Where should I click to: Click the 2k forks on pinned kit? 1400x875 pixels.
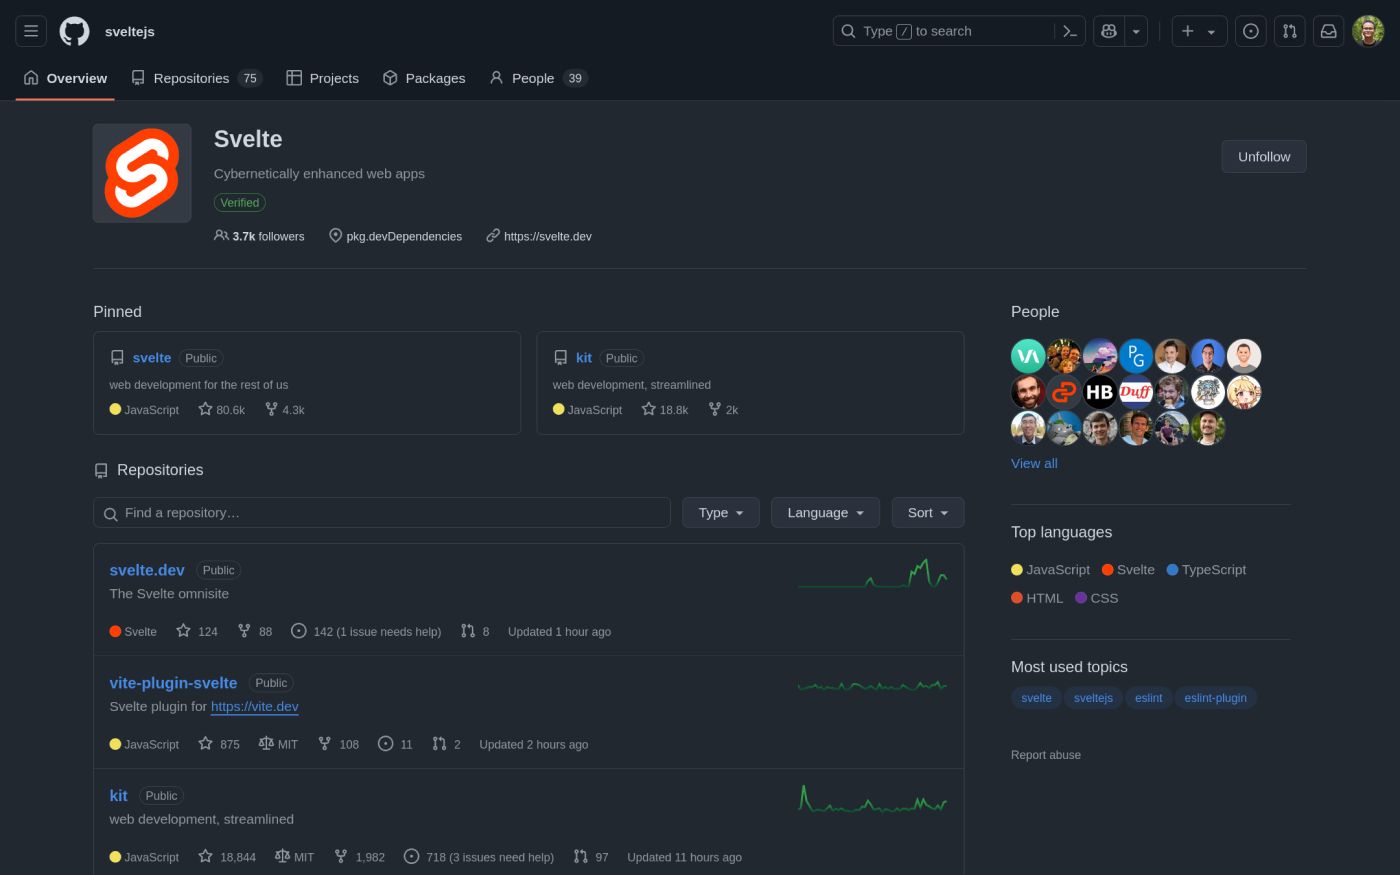pos(723,409)
